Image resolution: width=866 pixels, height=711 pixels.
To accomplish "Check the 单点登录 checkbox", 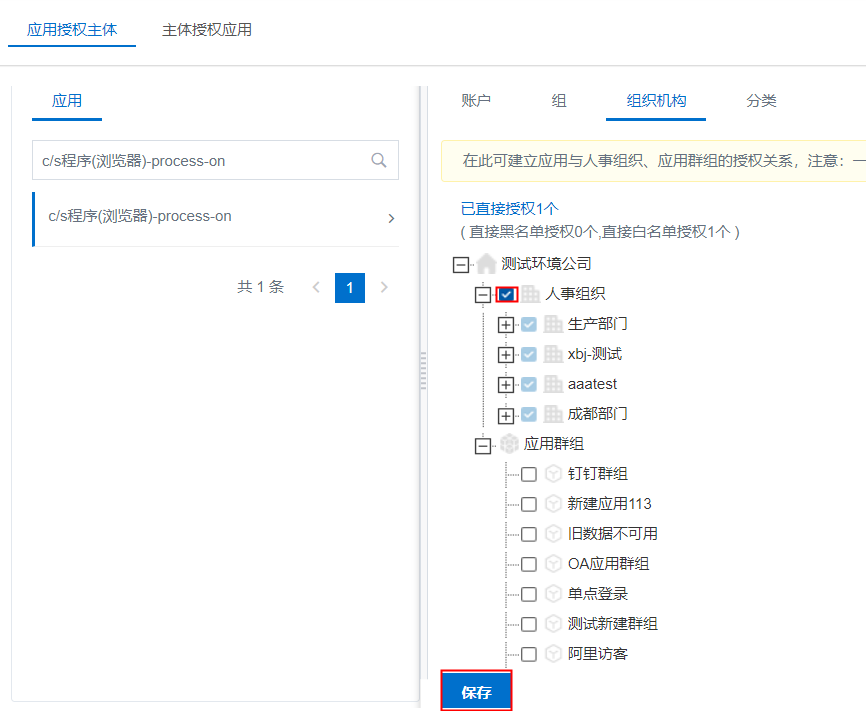I will [529, 594].
